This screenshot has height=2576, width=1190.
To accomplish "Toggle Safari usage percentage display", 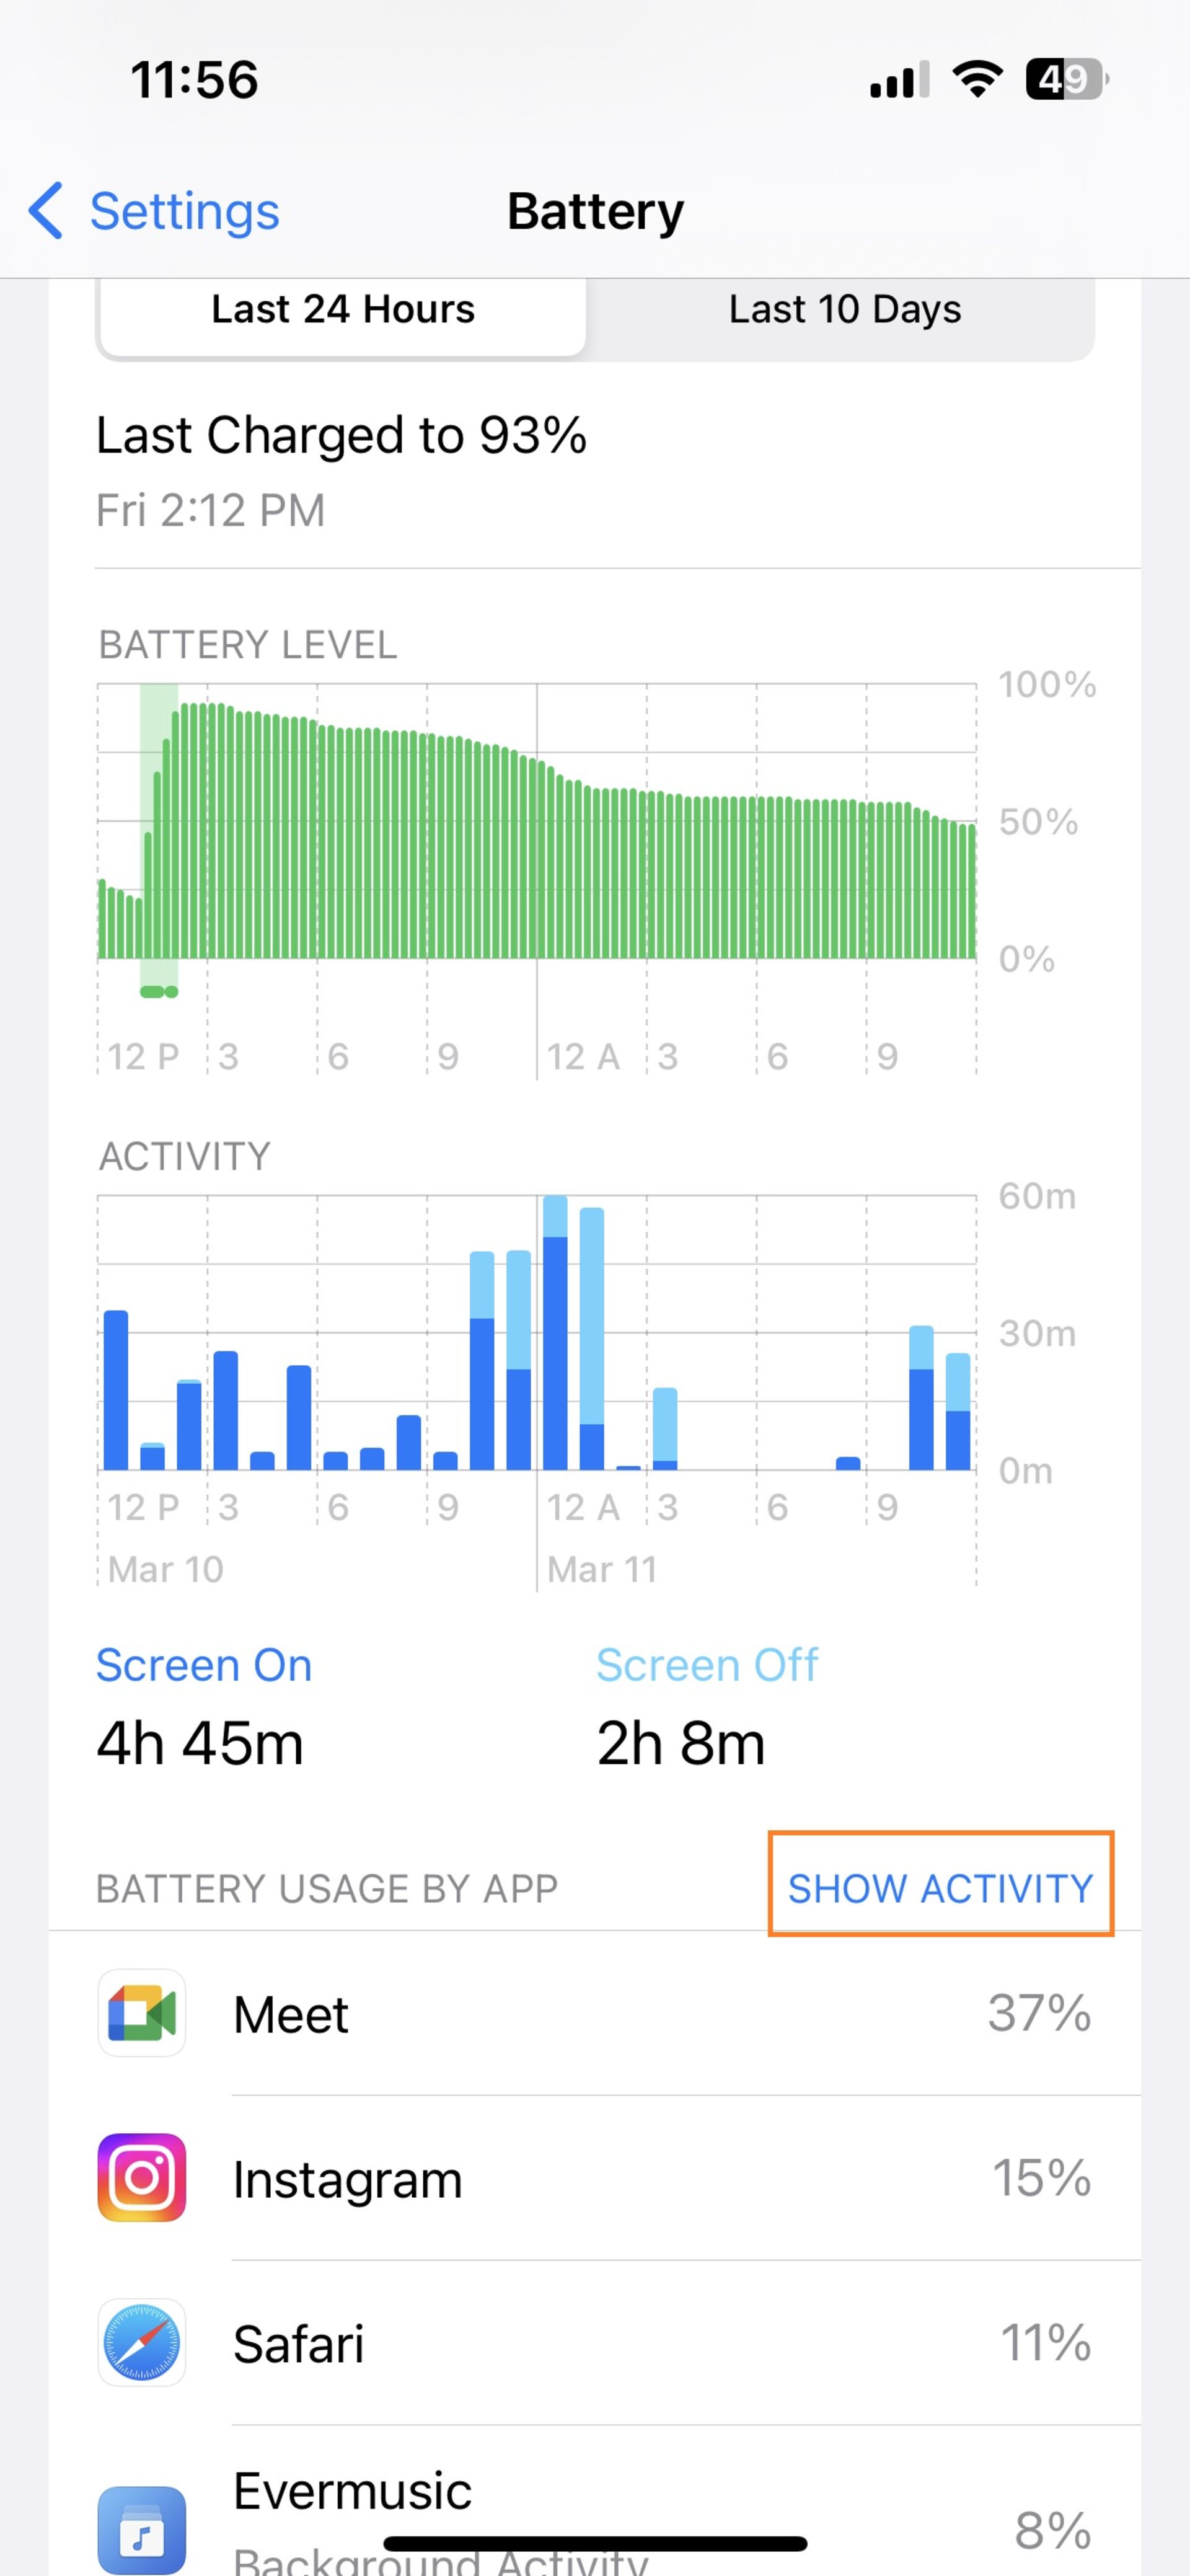I will click(1045, 2342).
